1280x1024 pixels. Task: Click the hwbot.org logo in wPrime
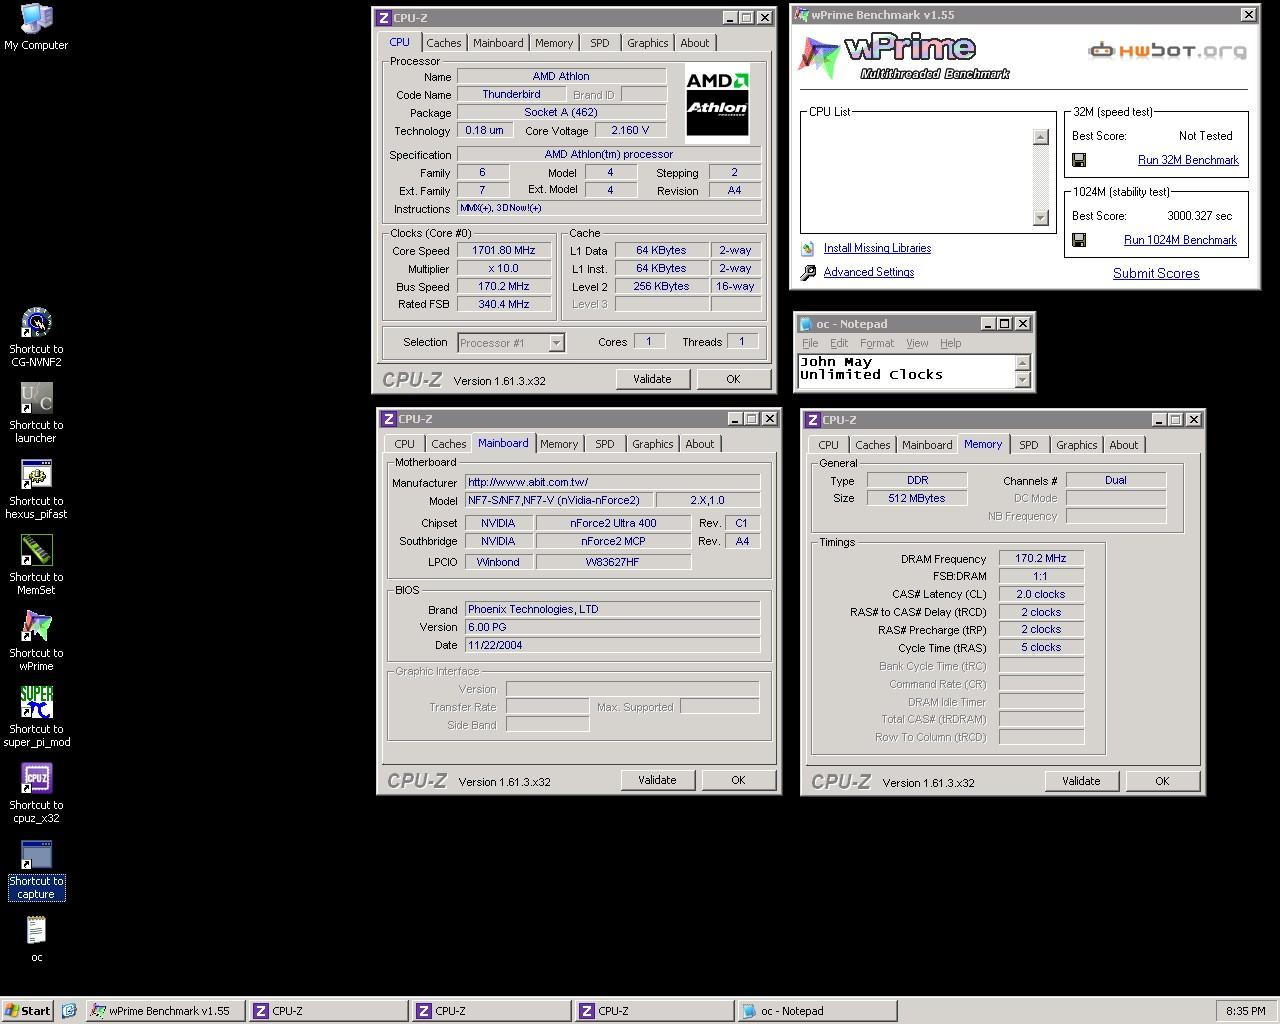(x=1167, y=50)
